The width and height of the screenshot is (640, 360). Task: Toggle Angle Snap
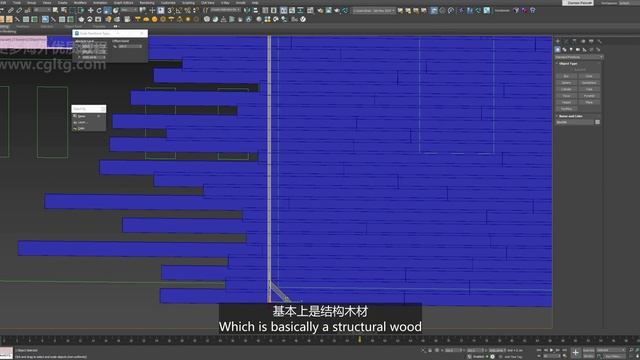[178, 10]
